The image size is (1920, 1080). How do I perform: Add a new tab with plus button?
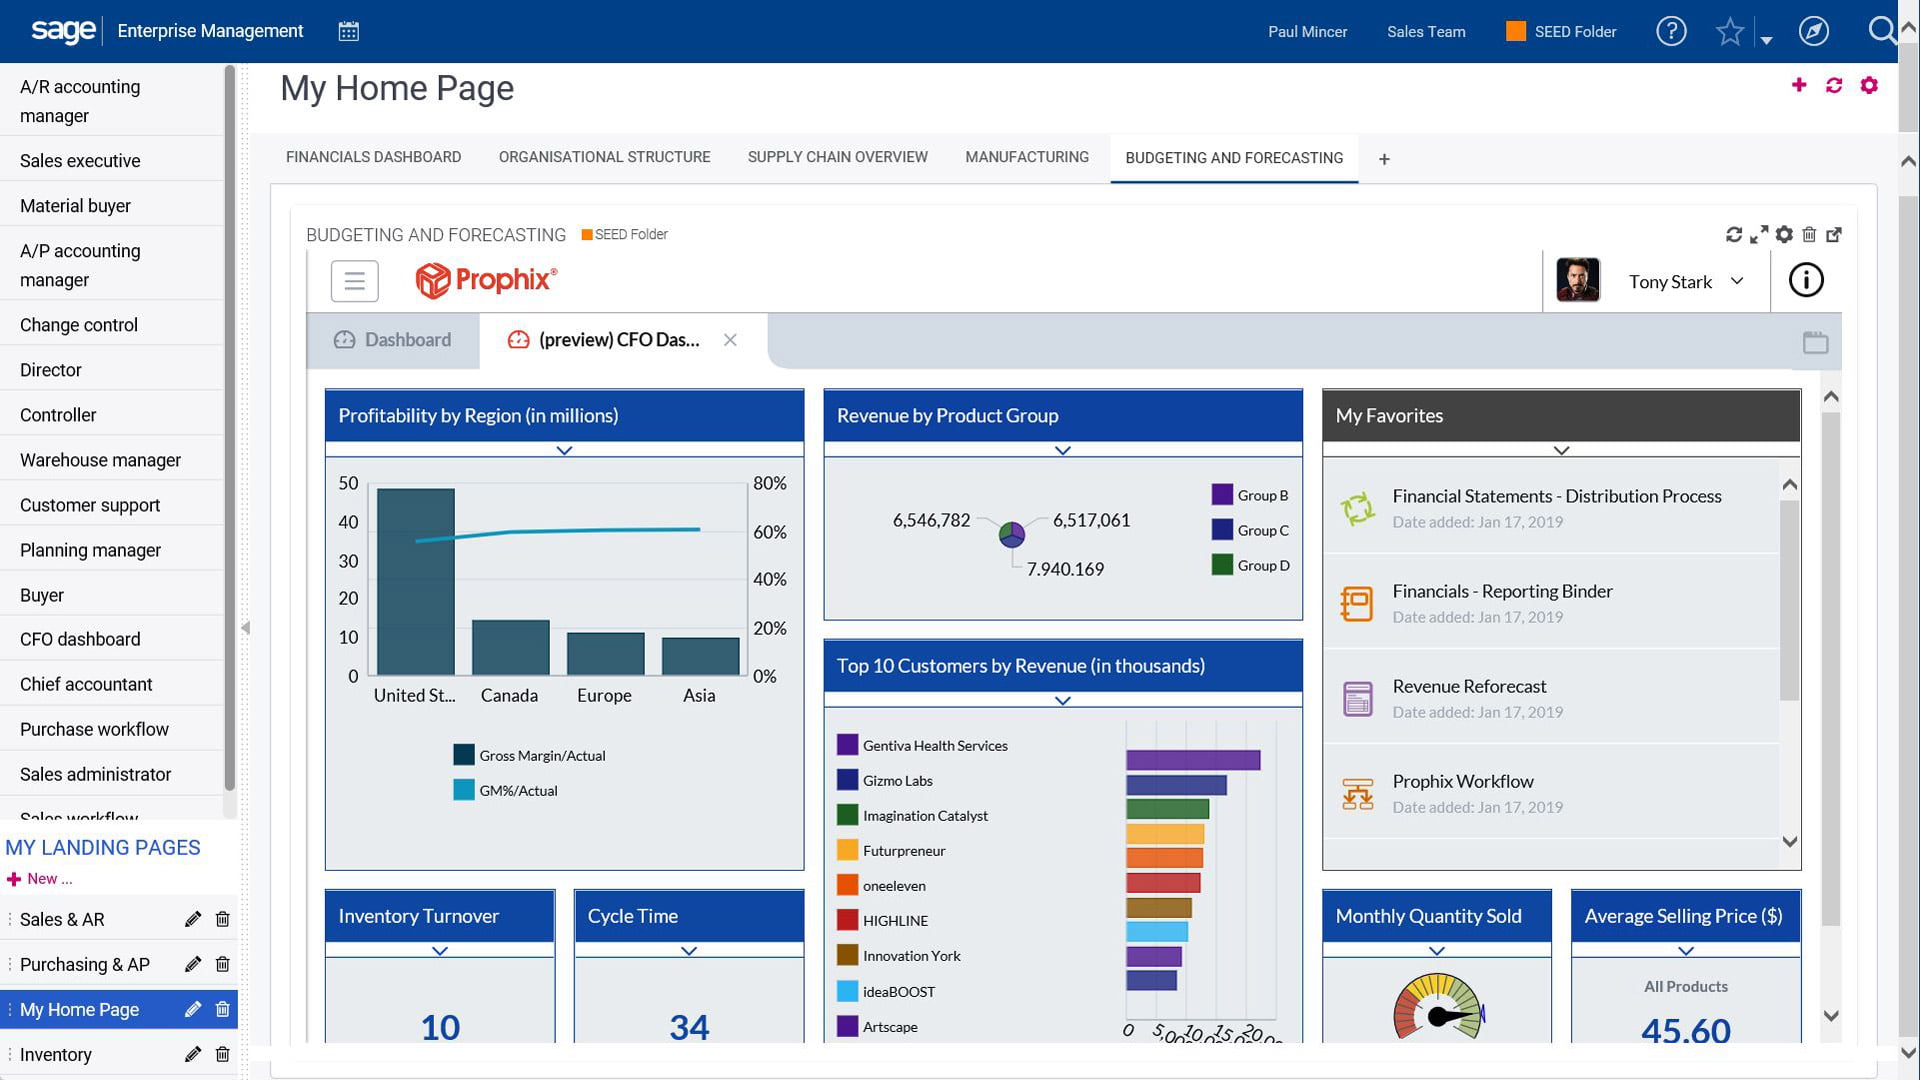(x=1384, y=159)
